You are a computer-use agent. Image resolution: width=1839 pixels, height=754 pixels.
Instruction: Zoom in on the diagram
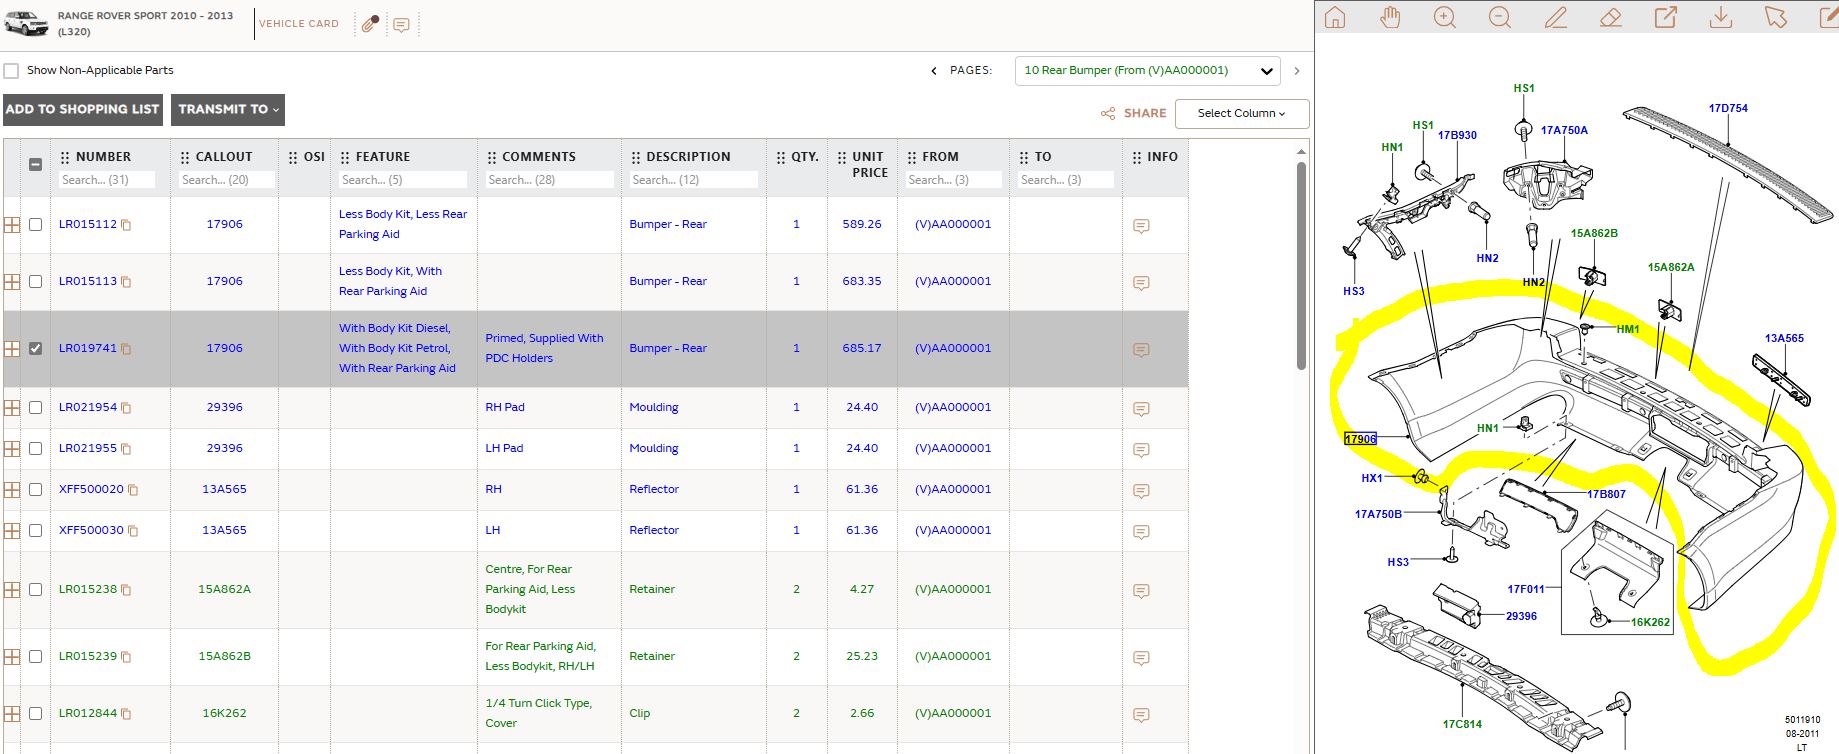[x=1445, y=17]
